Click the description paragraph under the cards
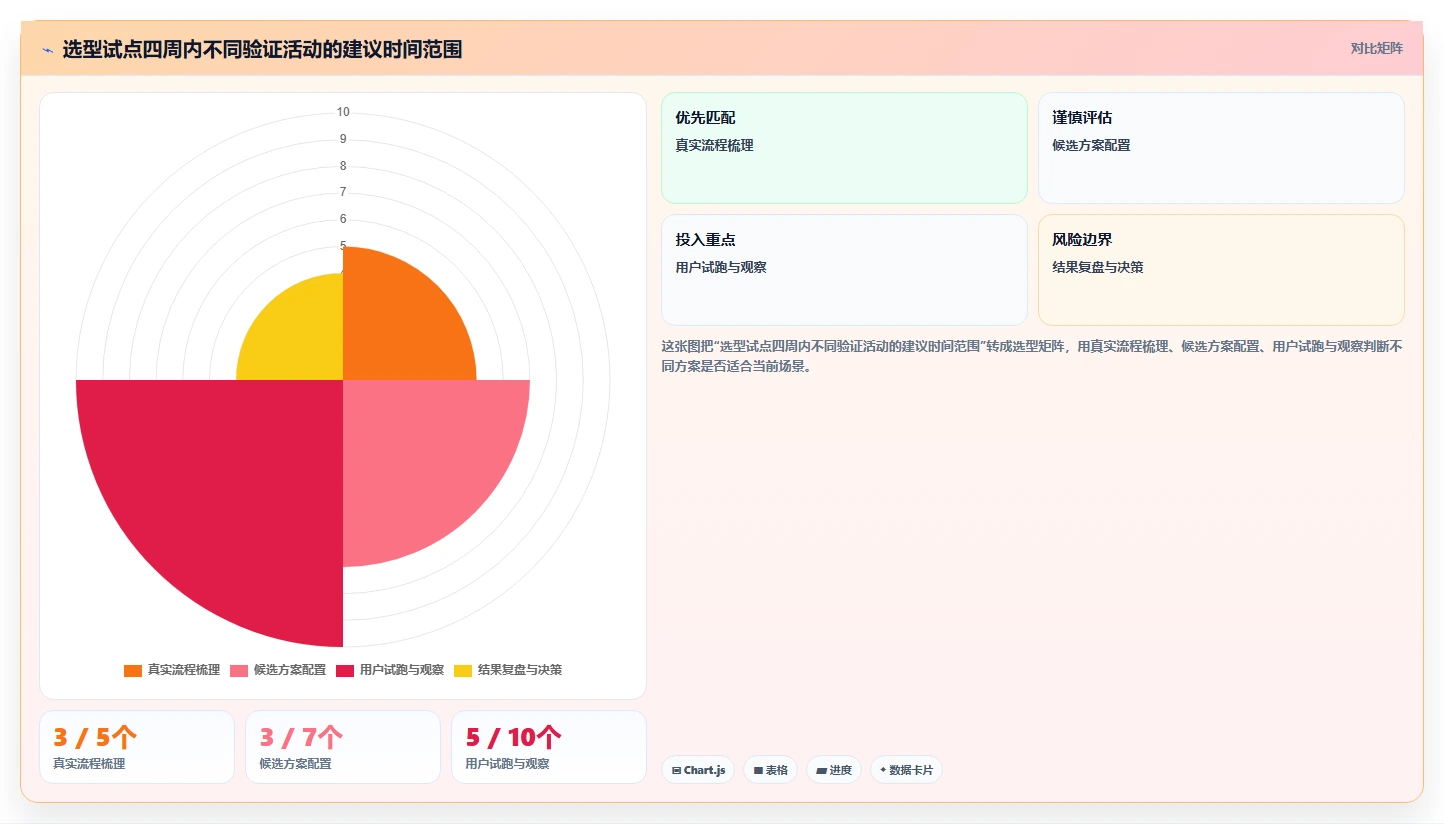The width and height of the screenshot is (1444, 824). 1032,356
